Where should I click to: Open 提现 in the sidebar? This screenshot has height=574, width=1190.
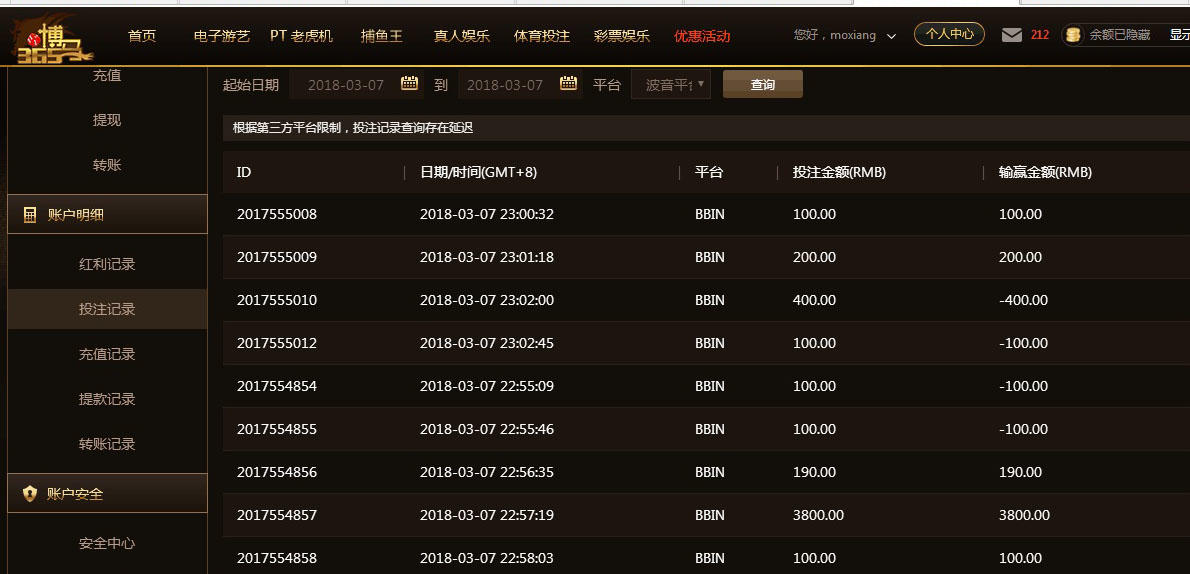pos(107,120)
